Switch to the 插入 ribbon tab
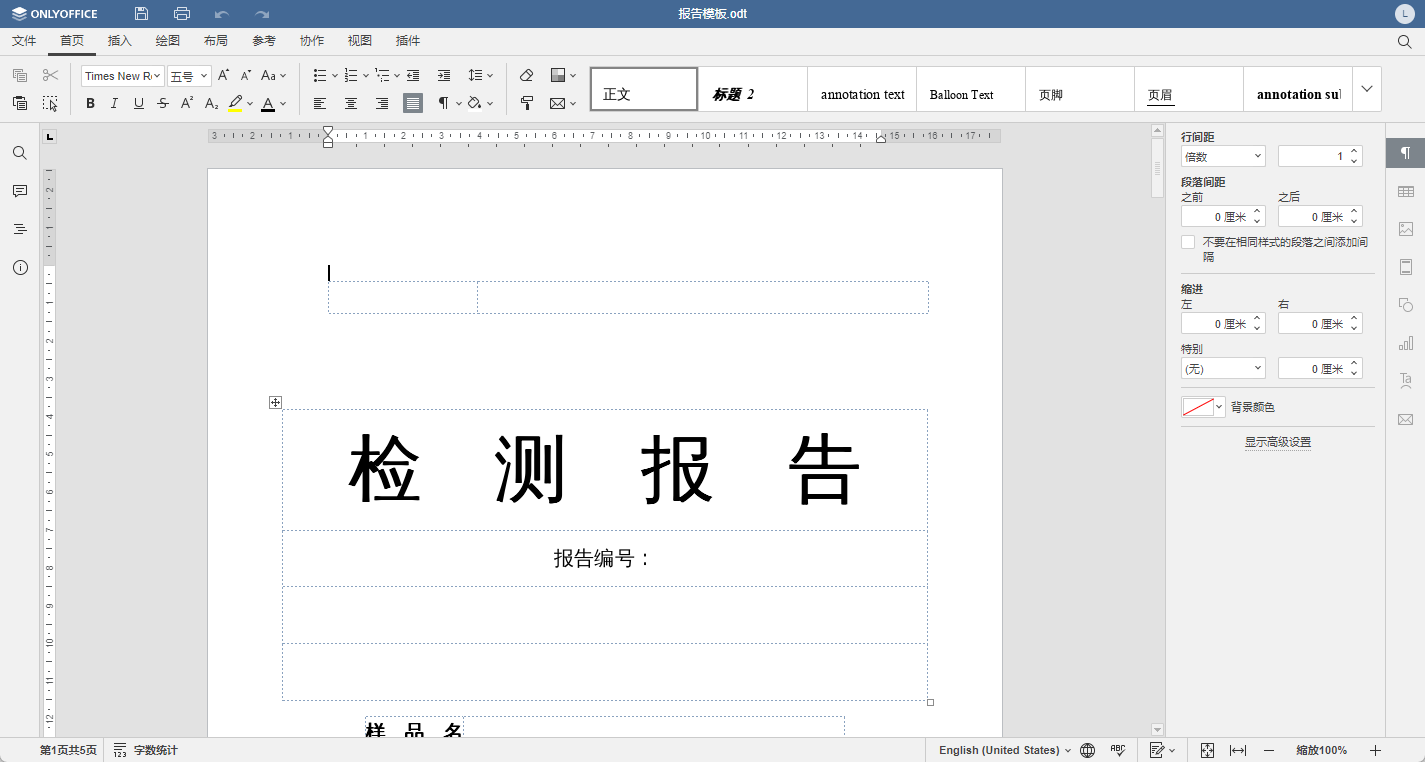This screenshot has height=762, width=1425. (x=119, y=41)
